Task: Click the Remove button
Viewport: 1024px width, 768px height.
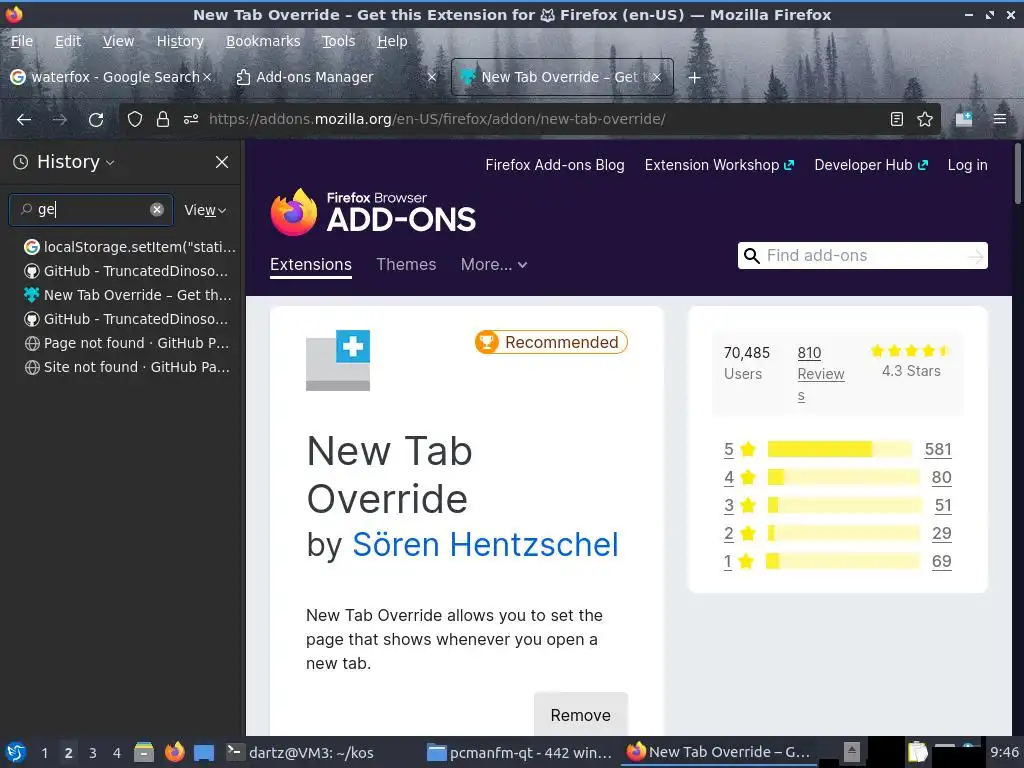Action: point(581,715)
